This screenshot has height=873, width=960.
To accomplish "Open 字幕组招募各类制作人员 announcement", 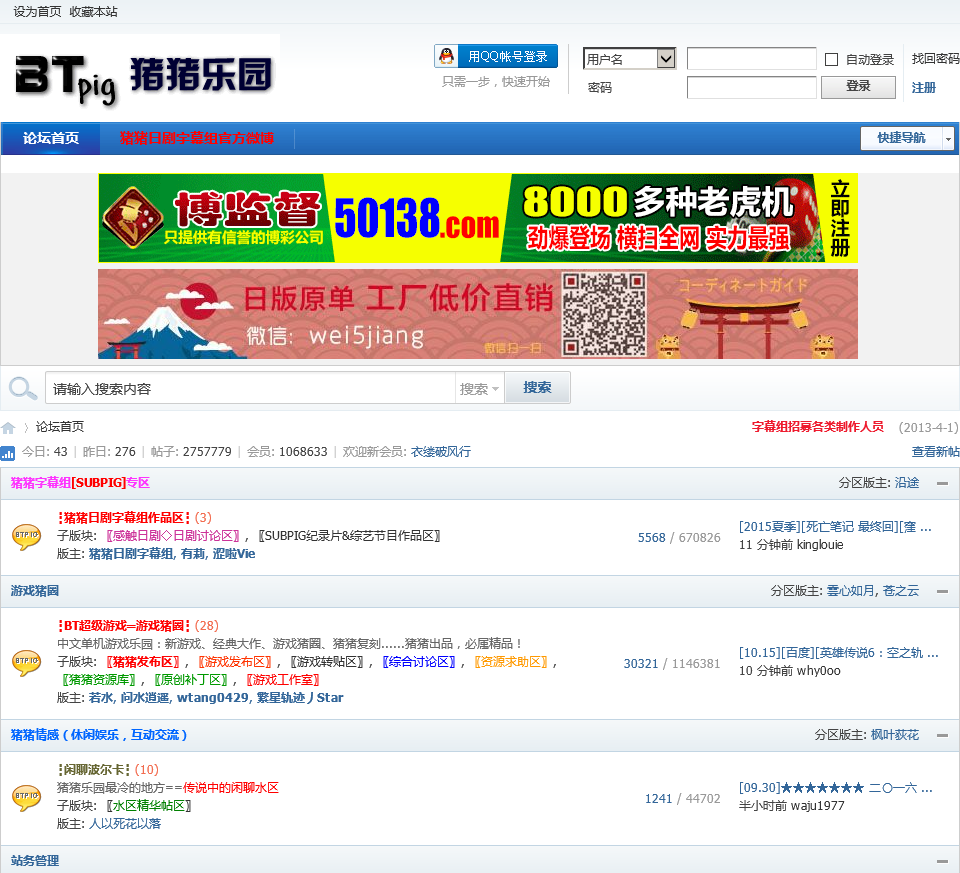I will 817,427.
